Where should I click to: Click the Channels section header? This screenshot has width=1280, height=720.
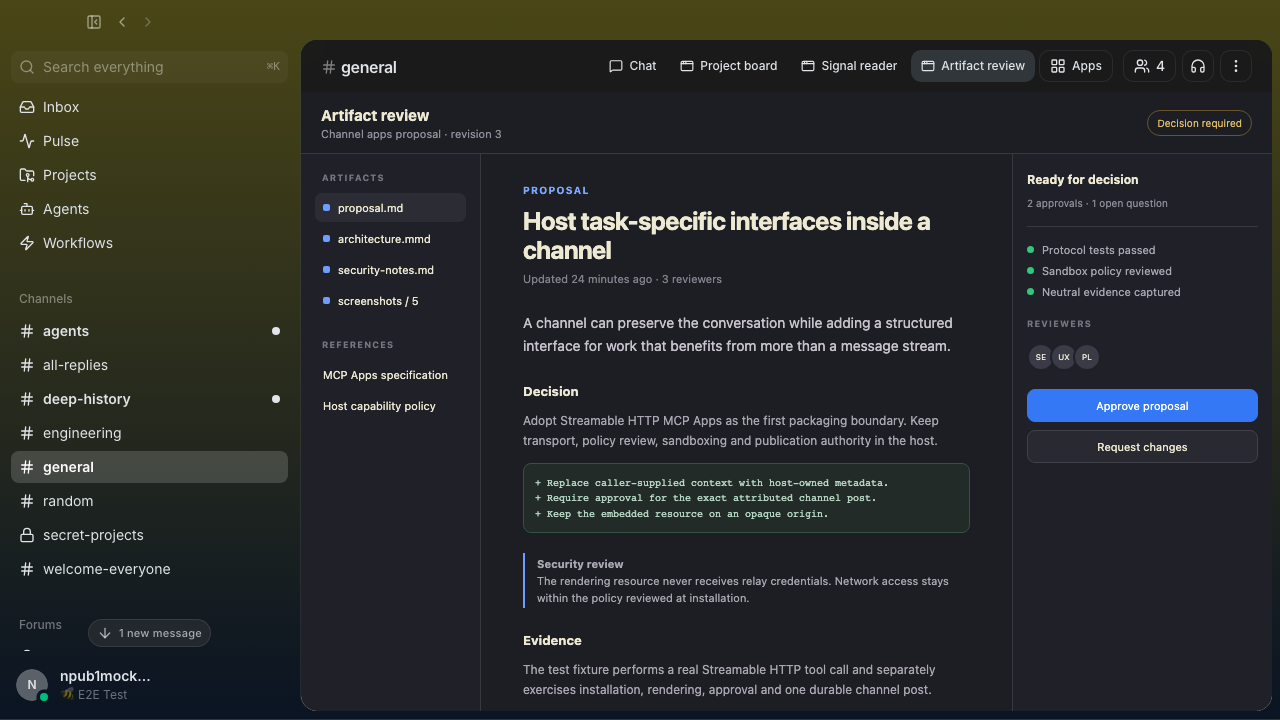click(x=46, y=299)
